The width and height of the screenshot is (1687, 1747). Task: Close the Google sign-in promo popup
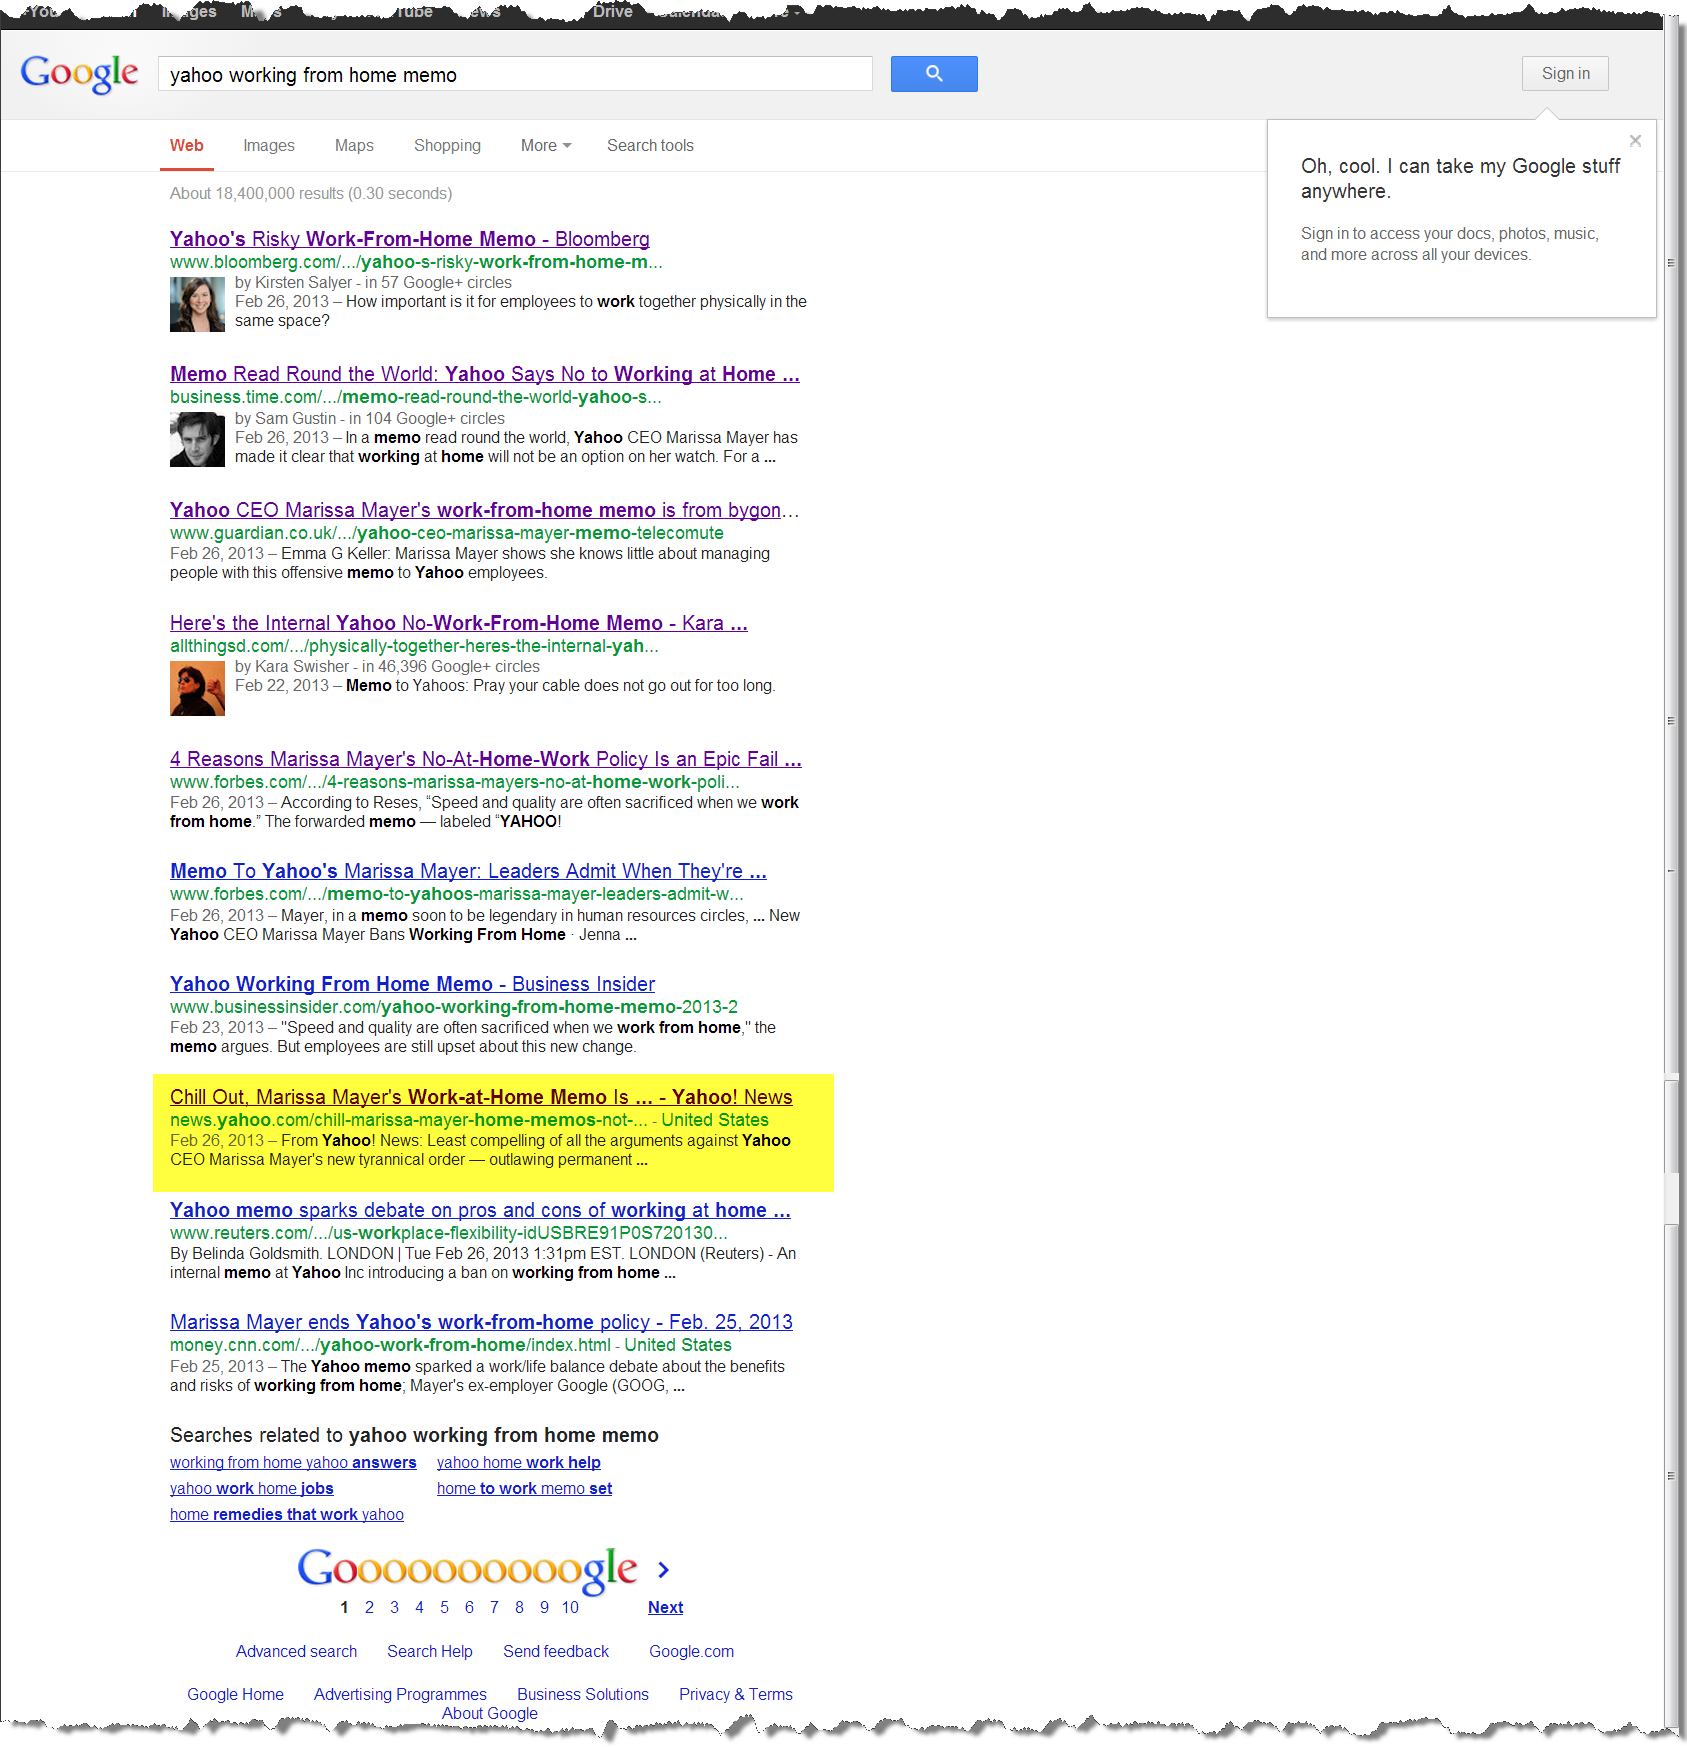click(1635, 141)
